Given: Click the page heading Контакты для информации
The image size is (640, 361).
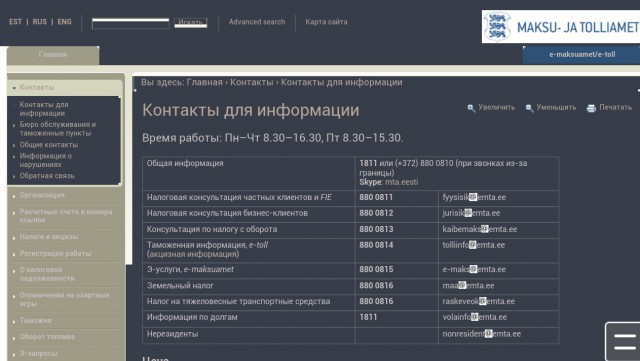Looking at the screenshot, I should pos(251,110).
